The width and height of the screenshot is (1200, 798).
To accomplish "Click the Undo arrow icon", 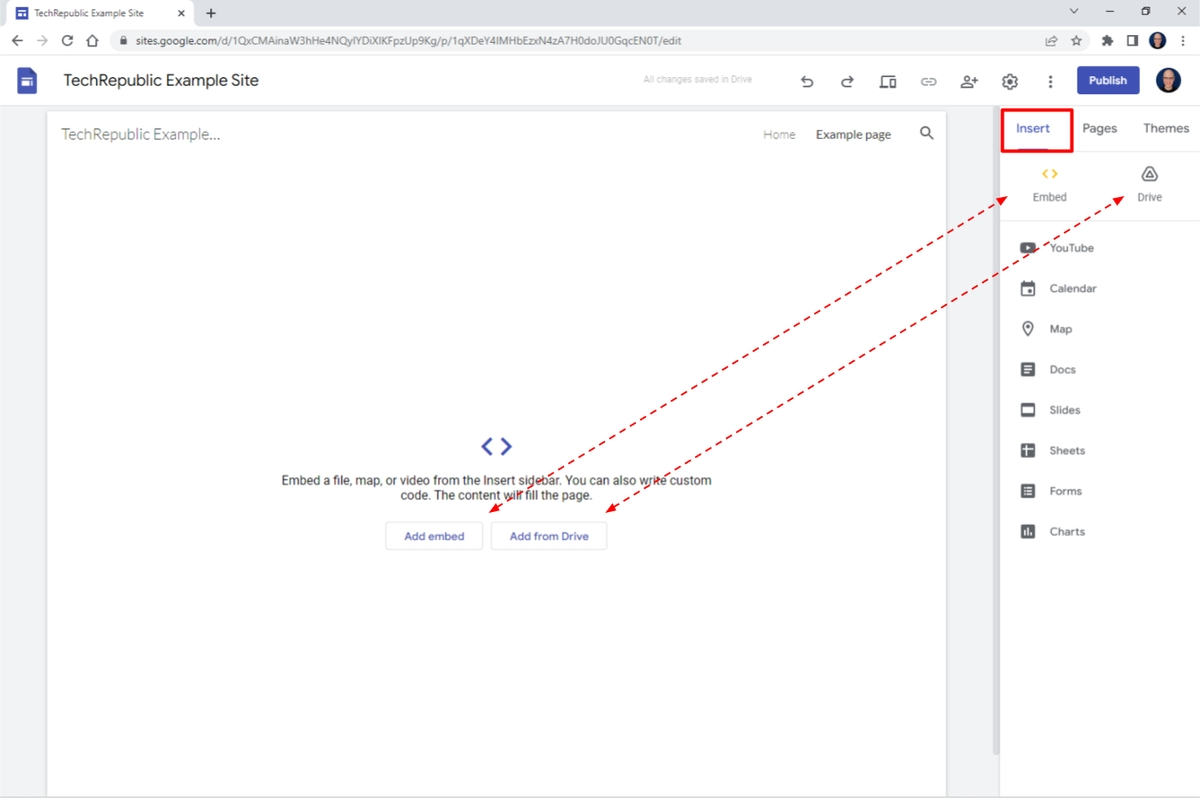I will (x=807, y=81).
